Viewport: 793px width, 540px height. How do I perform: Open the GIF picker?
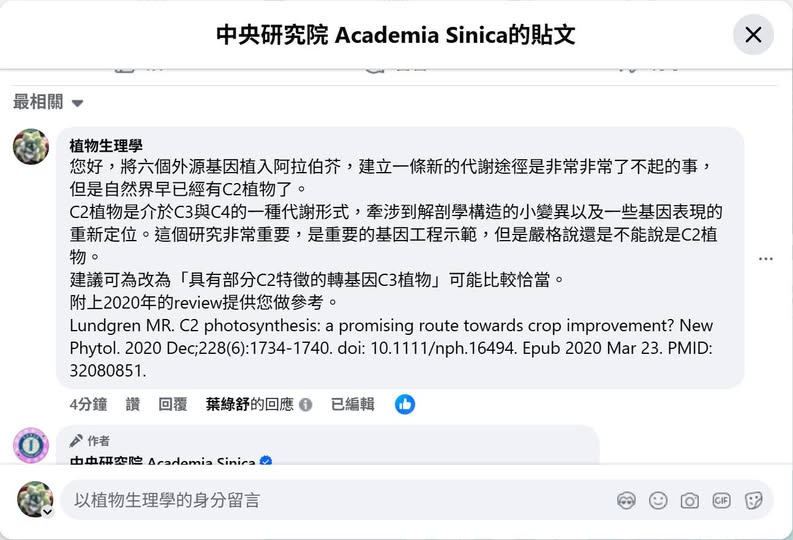tap(721, 500)
